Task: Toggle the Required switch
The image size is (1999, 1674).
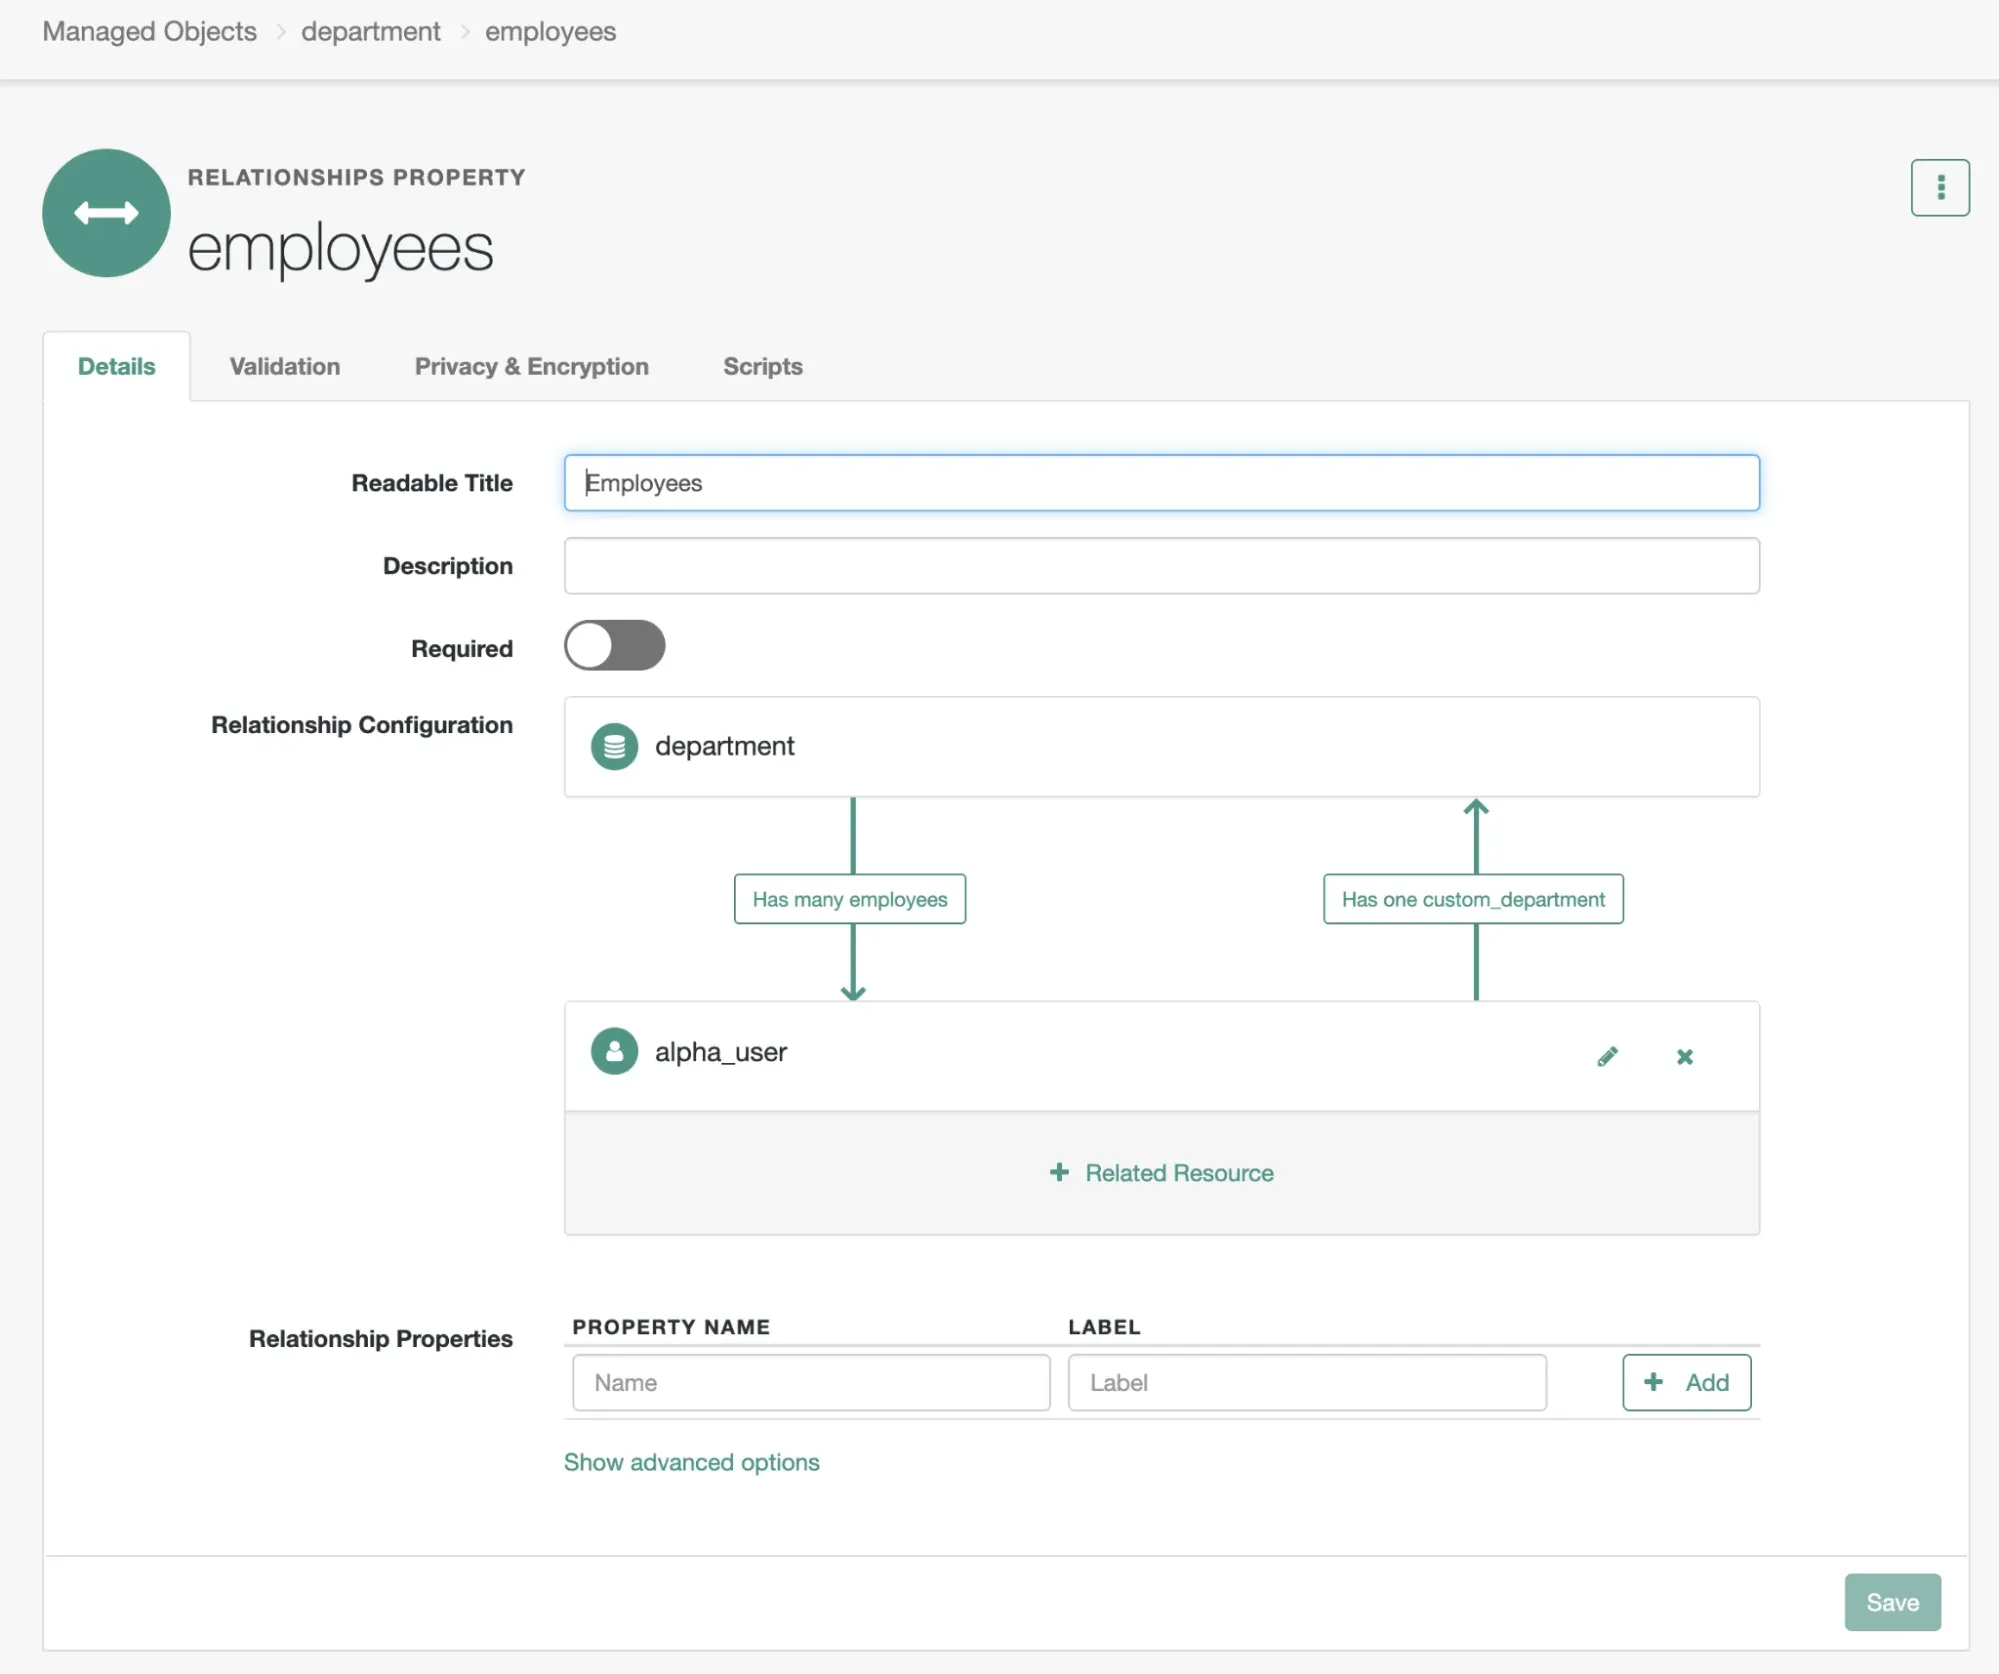Action: [614, 645]
